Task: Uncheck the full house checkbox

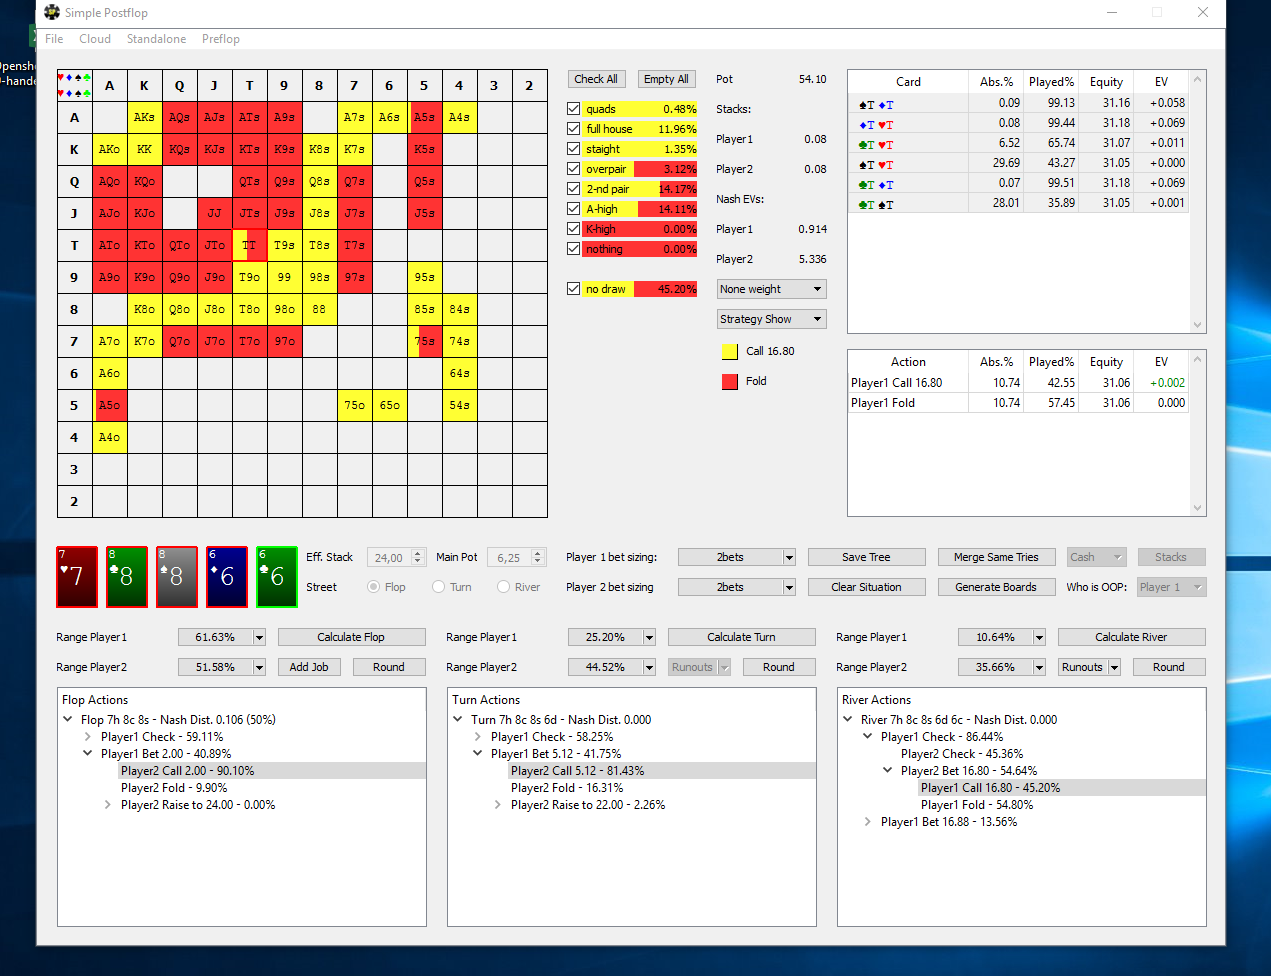Action: [x=573, y=129]
